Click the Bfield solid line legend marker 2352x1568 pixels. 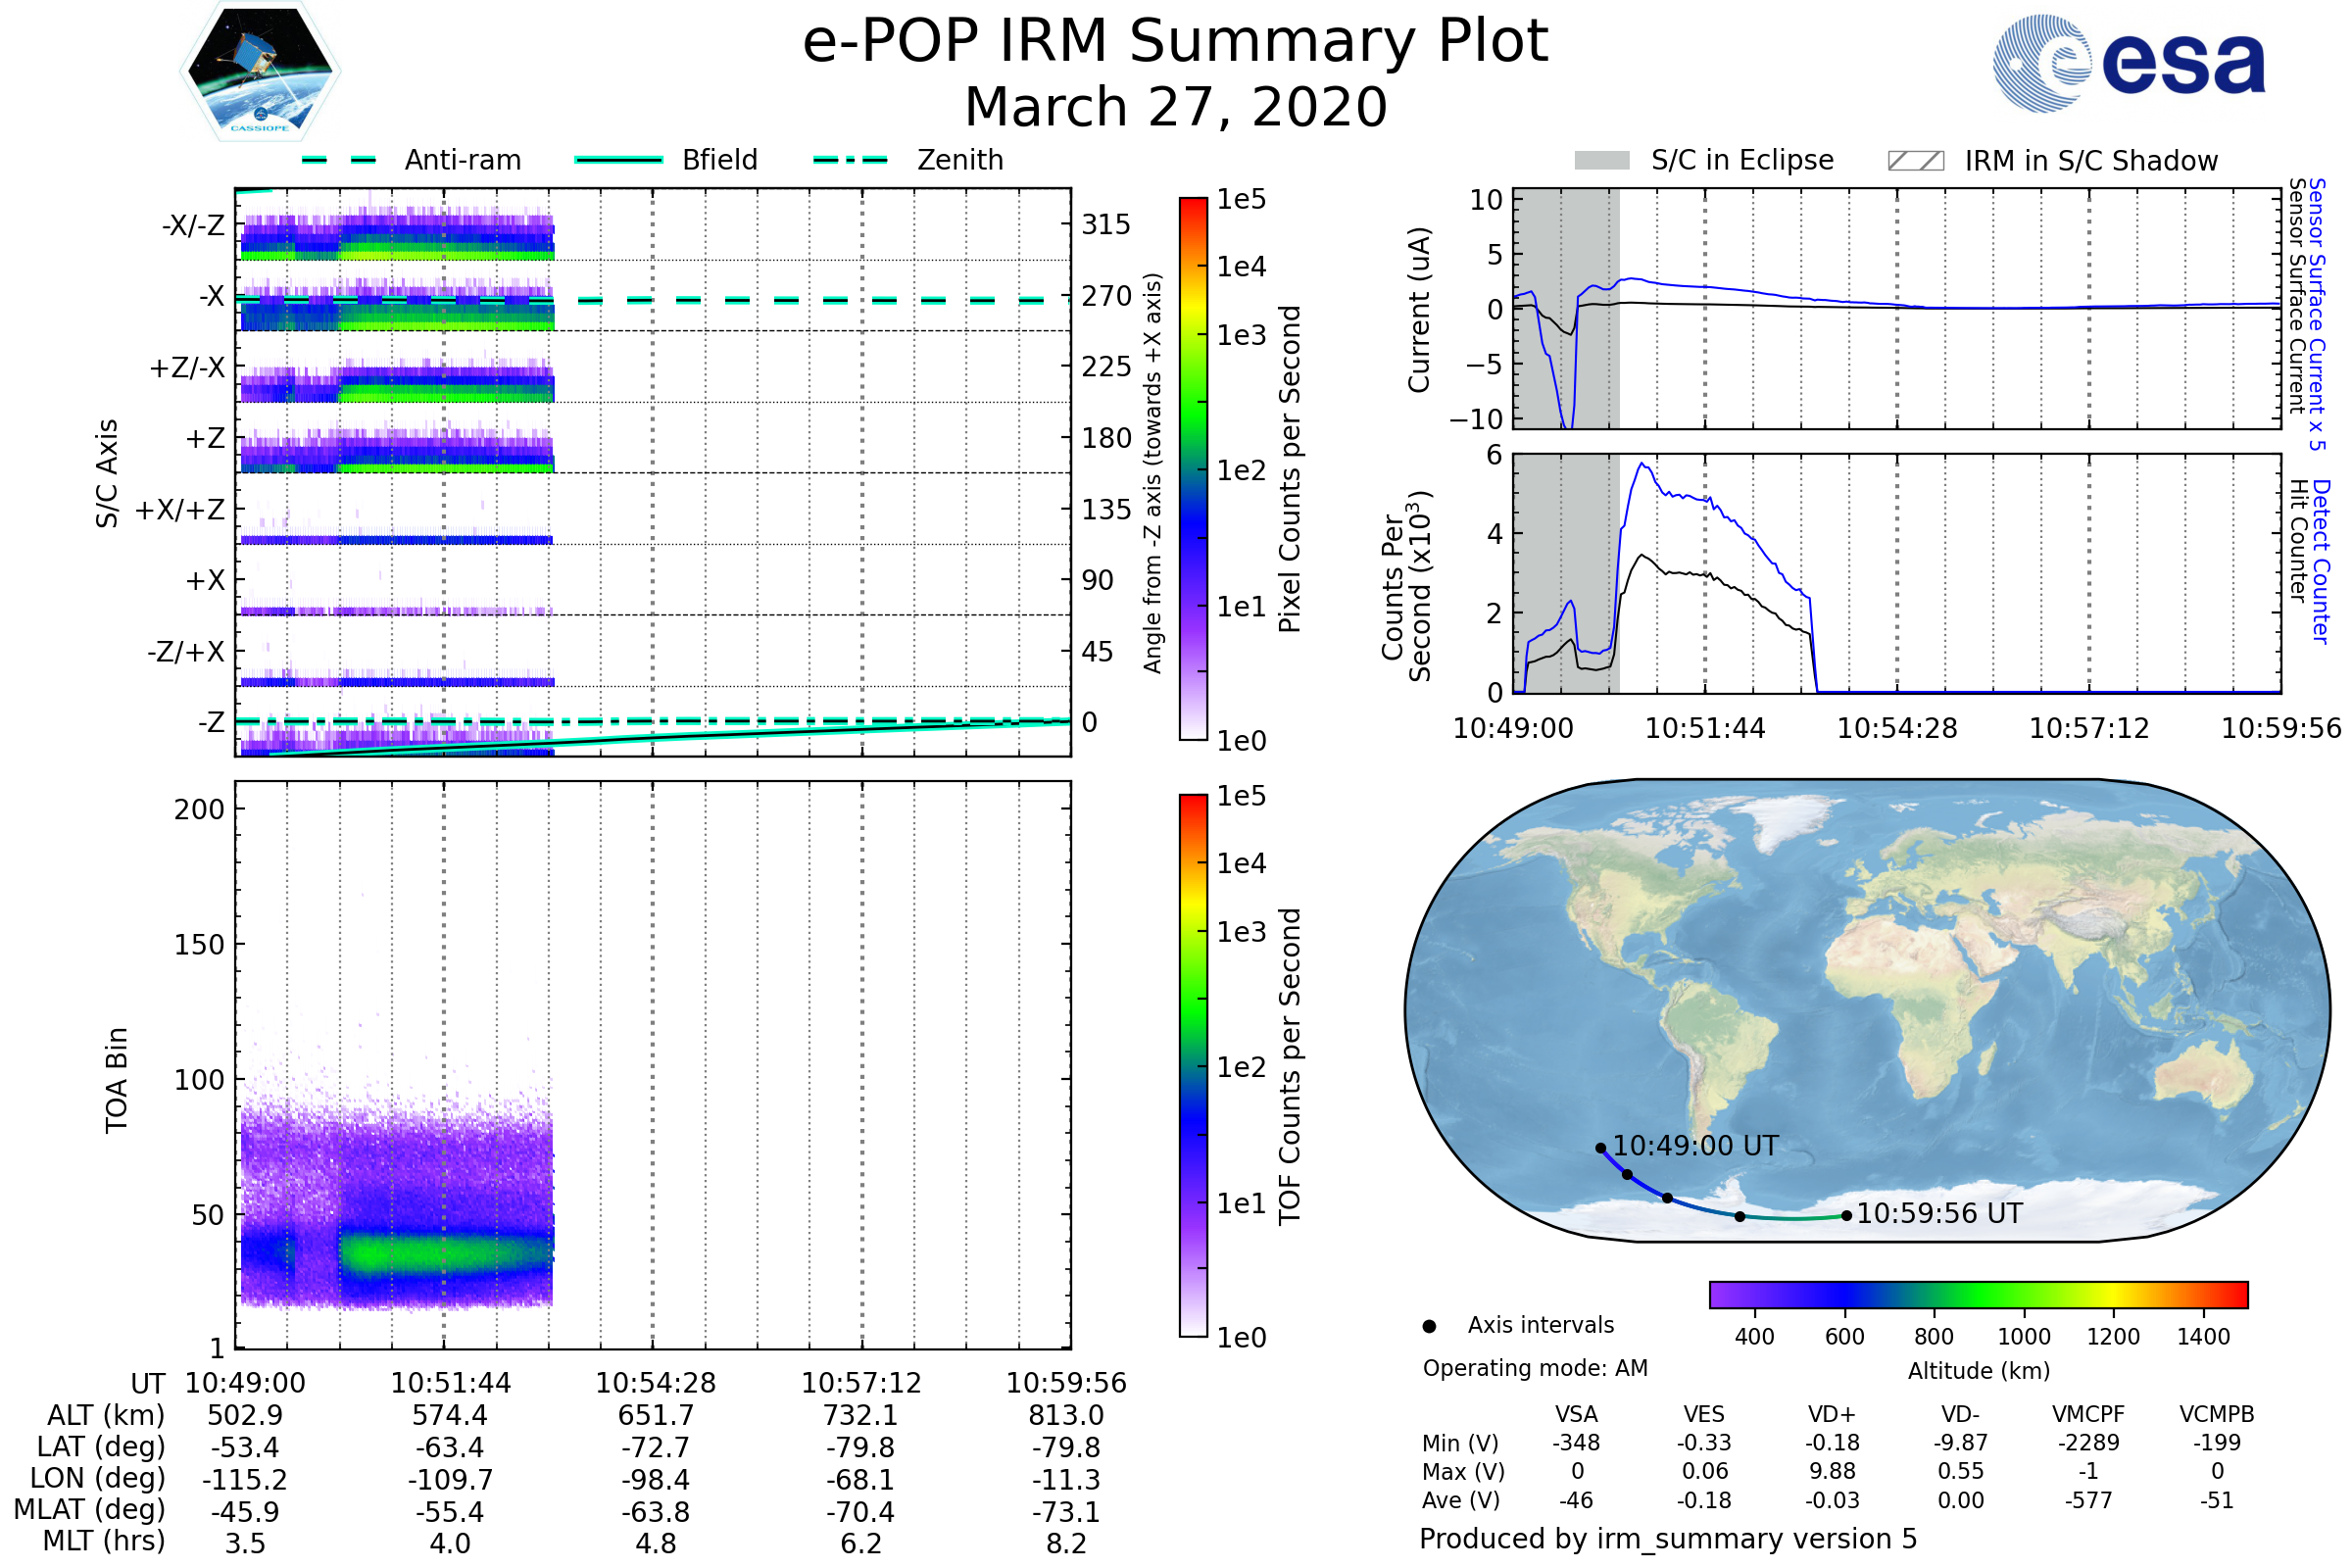tap(618, 160)
